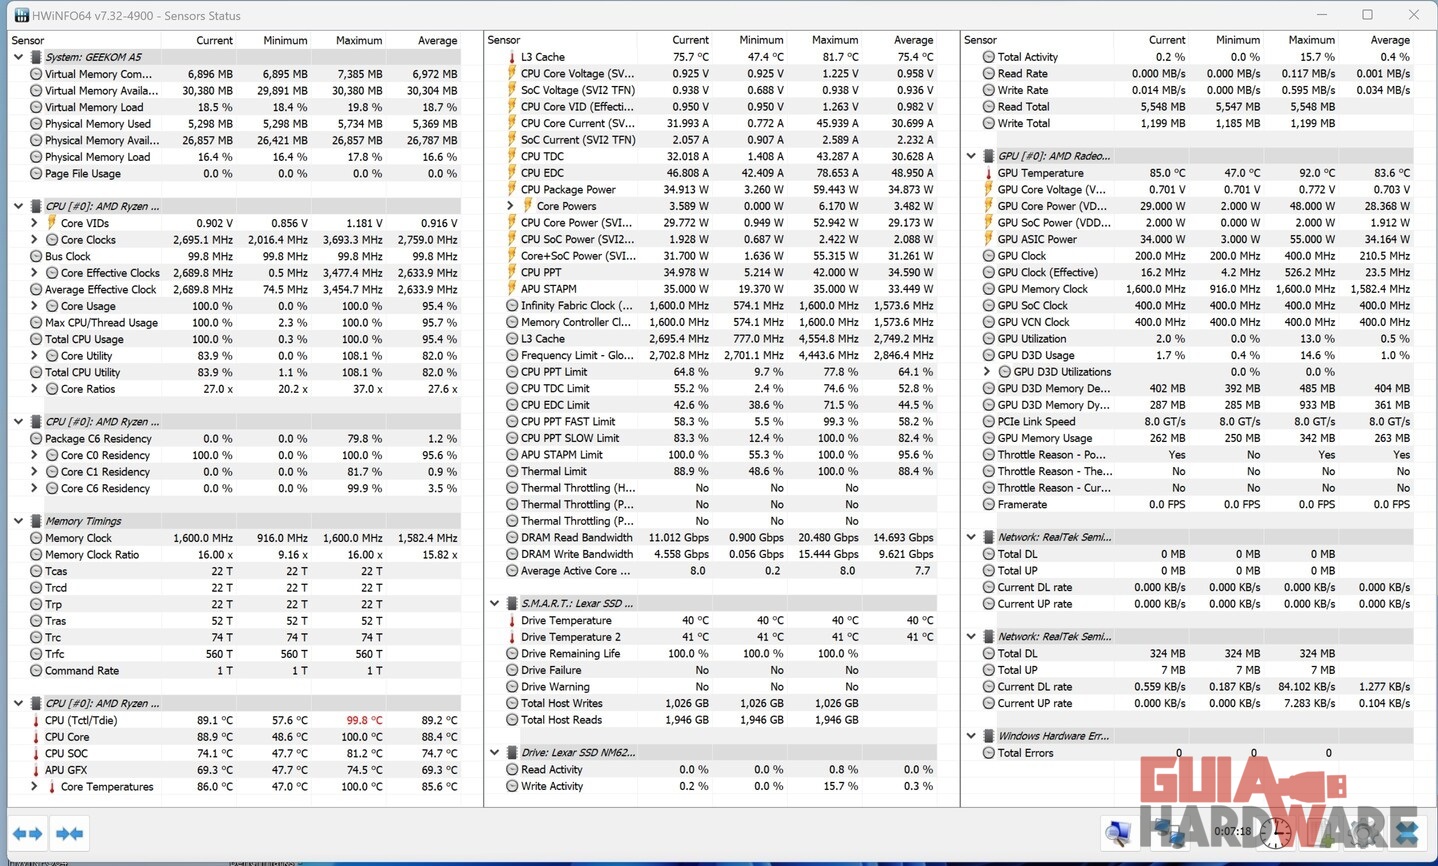Expand the Core Powers row
The image size is (1438, 866).
click(510, 206)
